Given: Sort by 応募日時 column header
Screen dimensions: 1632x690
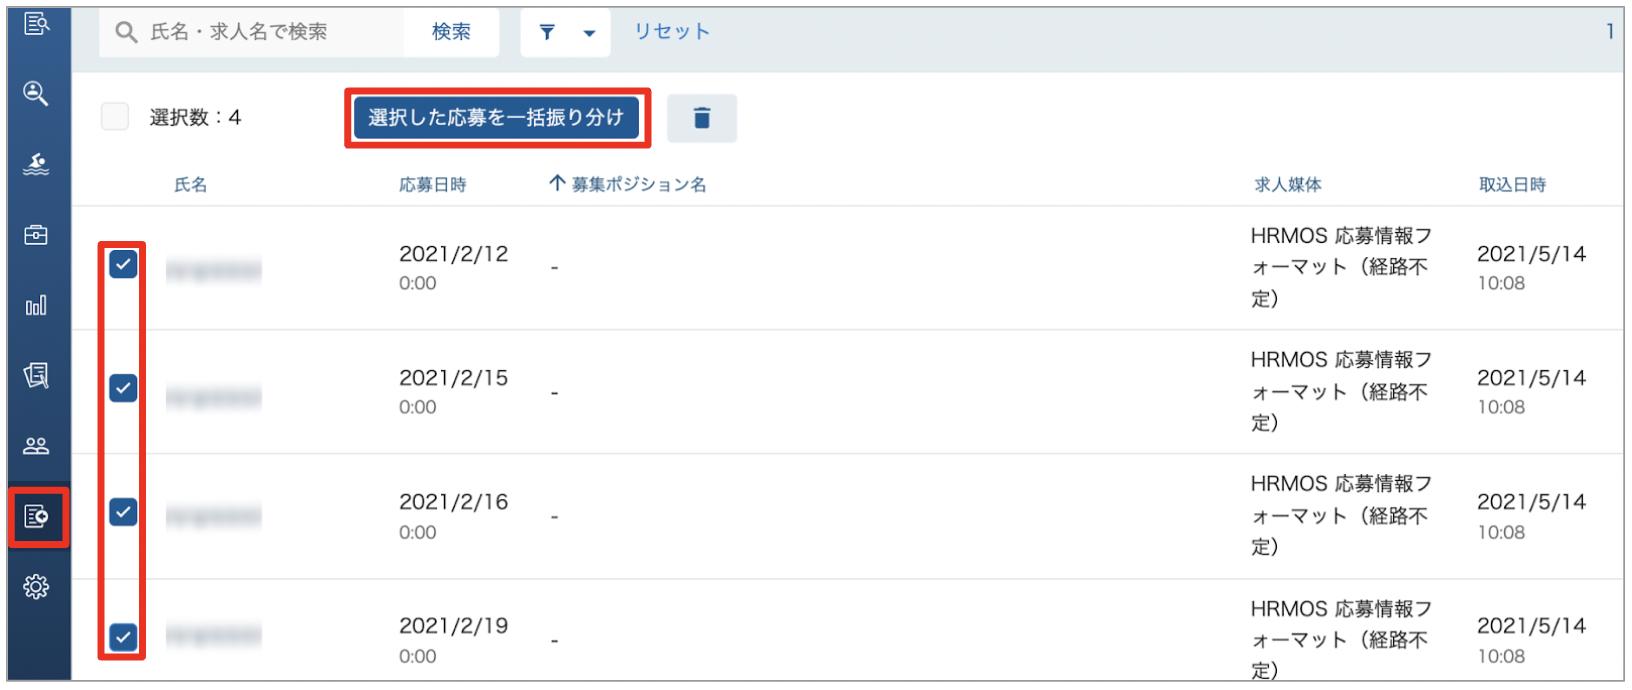Looking at the screenshot, I should [433, 185].
